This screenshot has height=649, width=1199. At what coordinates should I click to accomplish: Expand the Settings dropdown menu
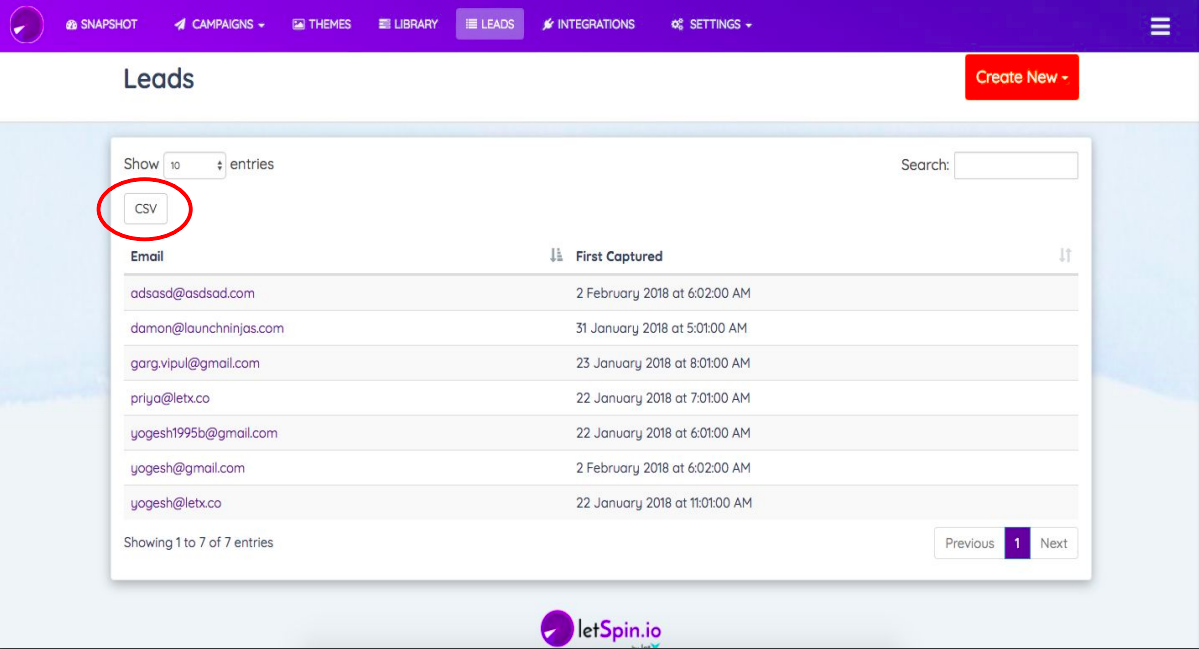tap(711, 24)
